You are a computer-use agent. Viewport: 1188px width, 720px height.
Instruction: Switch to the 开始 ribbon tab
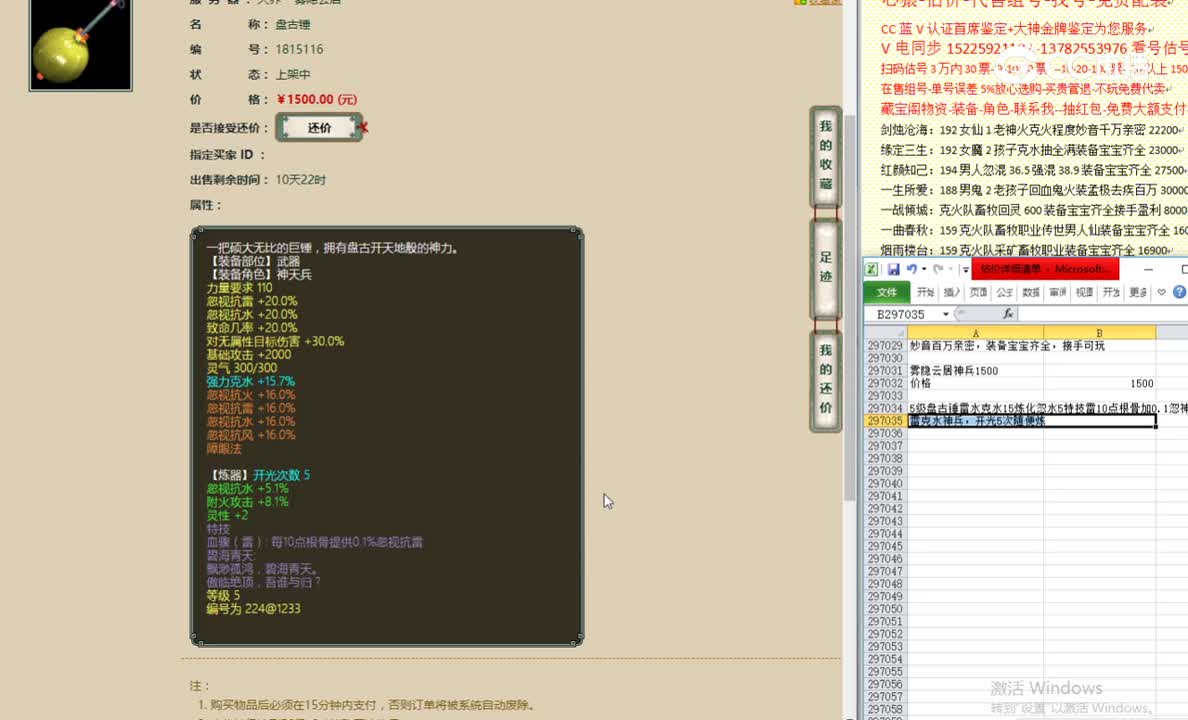point(925,292)
